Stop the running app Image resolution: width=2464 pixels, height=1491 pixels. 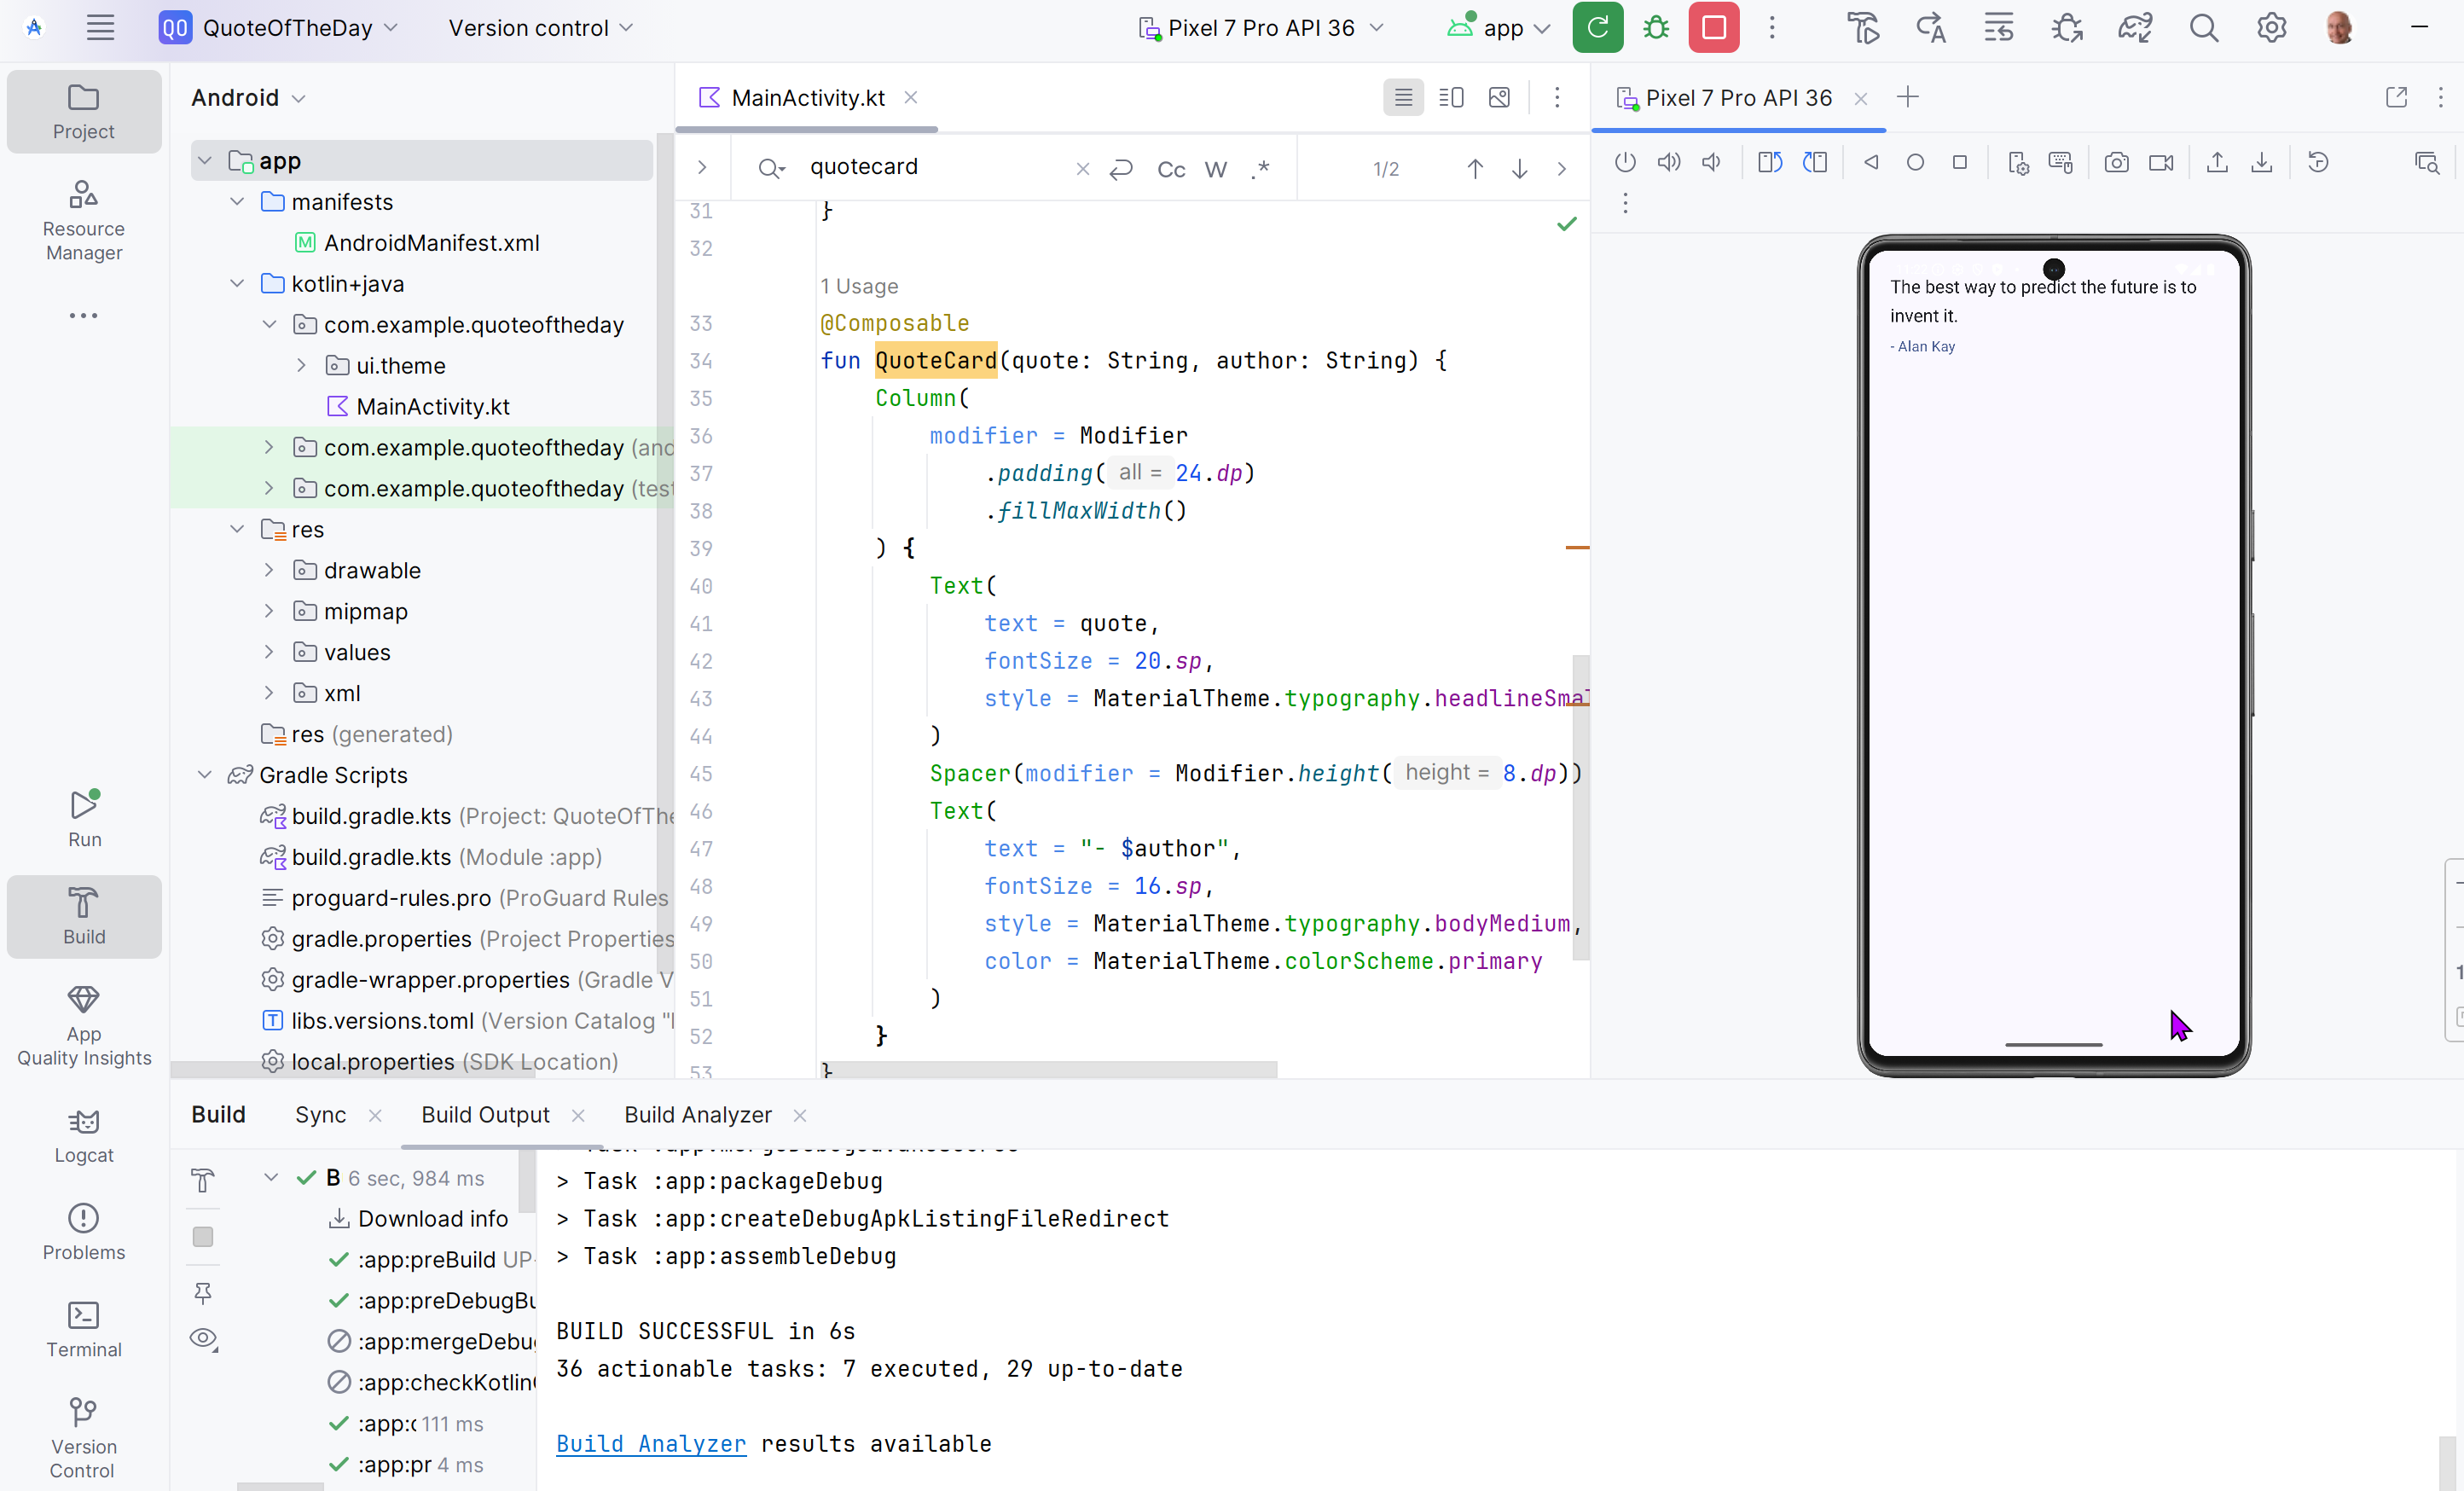tap(1714, 28)
